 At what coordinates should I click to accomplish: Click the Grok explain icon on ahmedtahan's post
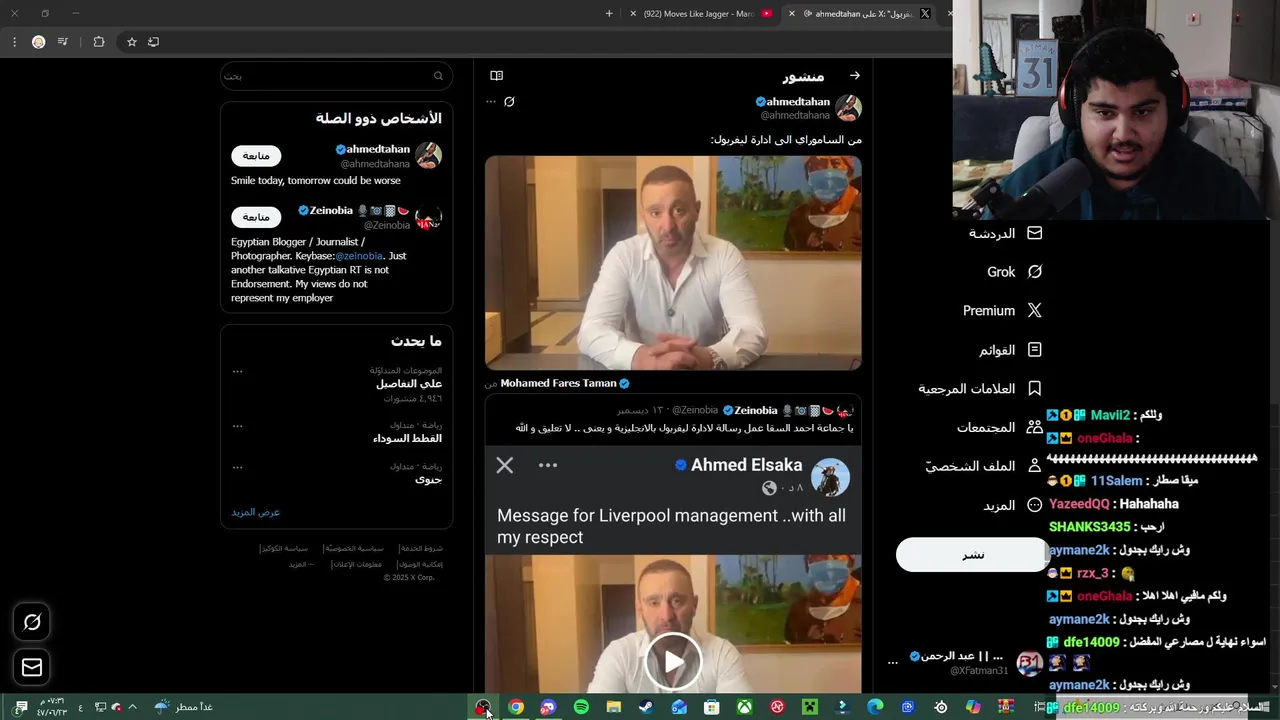(x=509, y=102)
